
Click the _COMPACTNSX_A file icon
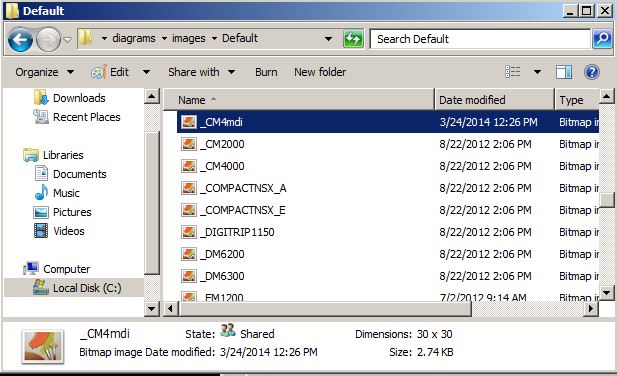[188, 188]
